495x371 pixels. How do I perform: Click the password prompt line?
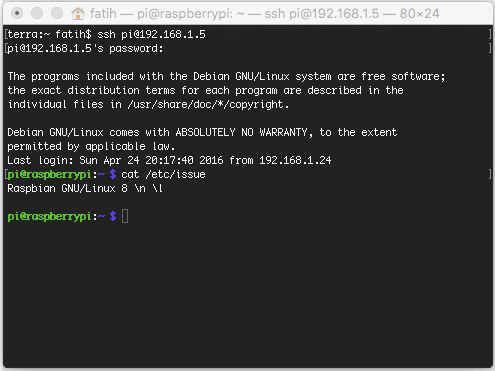coord(85,49)
